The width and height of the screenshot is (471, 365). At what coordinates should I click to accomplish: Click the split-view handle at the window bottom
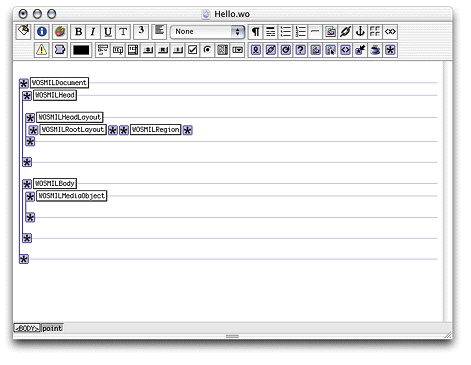pyautogui.click(x=232, y=336)
